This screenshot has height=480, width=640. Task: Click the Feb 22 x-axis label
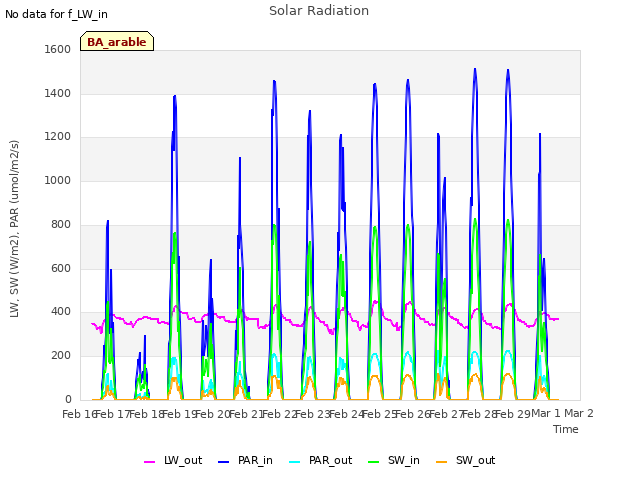[279, 414]
